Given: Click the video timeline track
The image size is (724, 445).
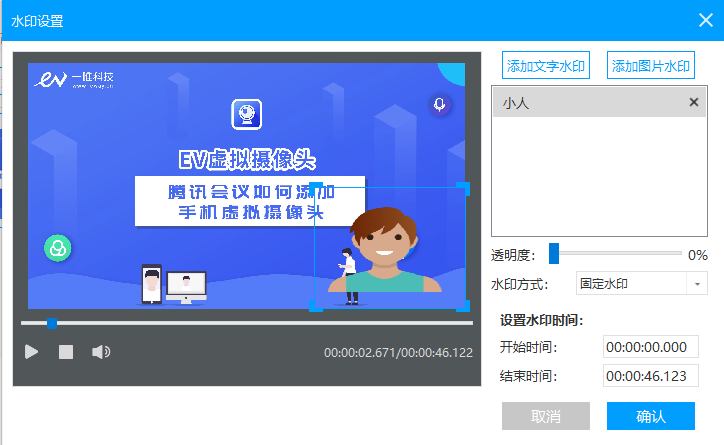Looking at the screenshot, I should [x=247, y=323].
